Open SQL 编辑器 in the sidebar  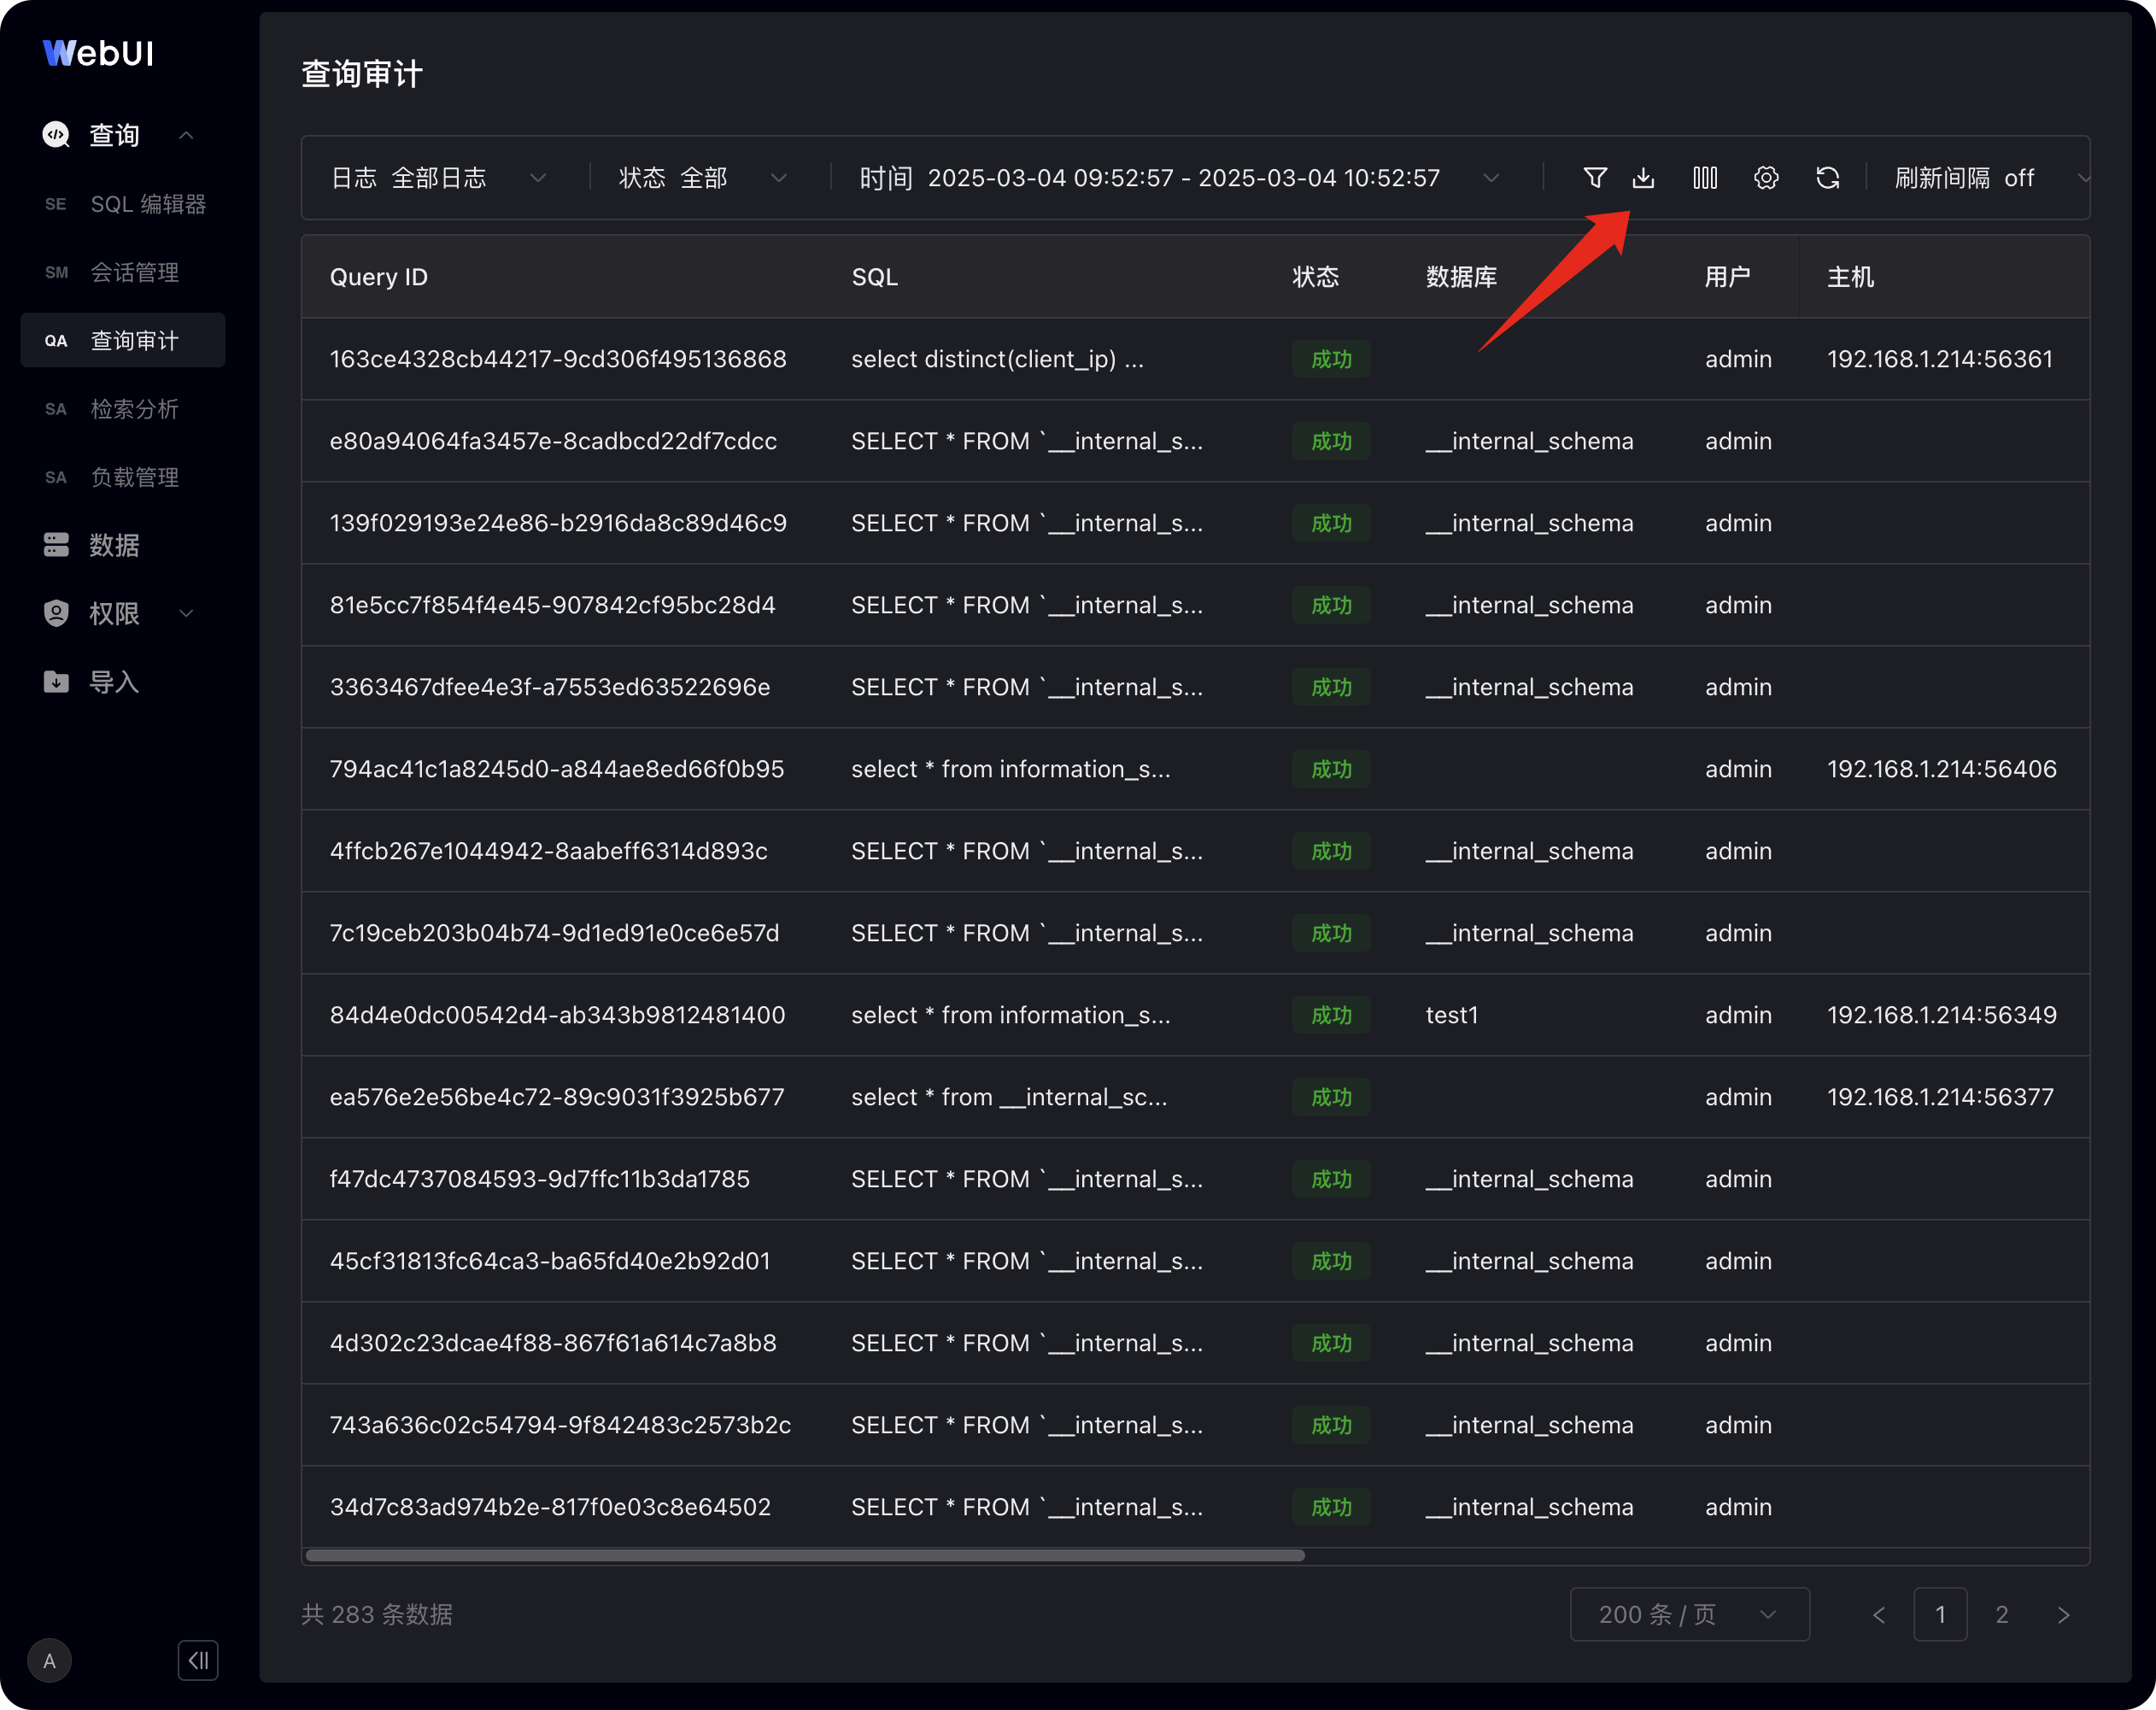(x=123, y=204)
